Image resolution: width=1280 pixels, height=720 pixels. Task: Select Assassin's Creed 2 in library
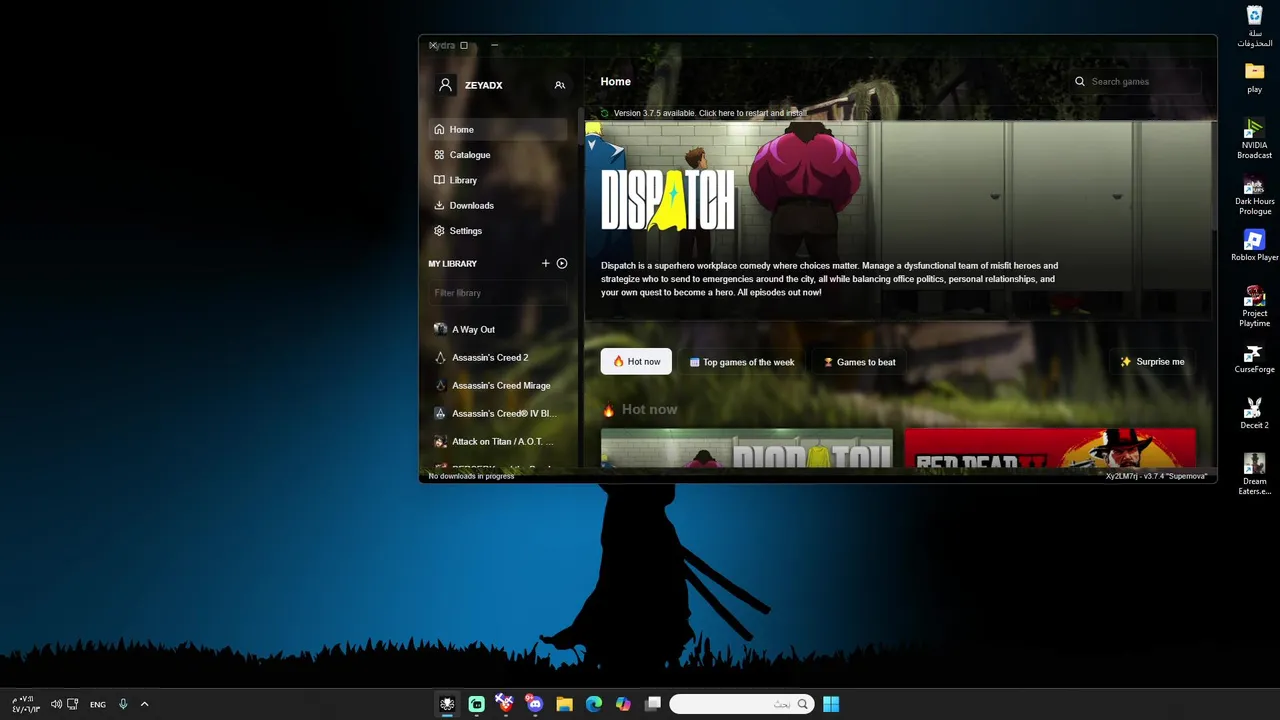point(498,357)
